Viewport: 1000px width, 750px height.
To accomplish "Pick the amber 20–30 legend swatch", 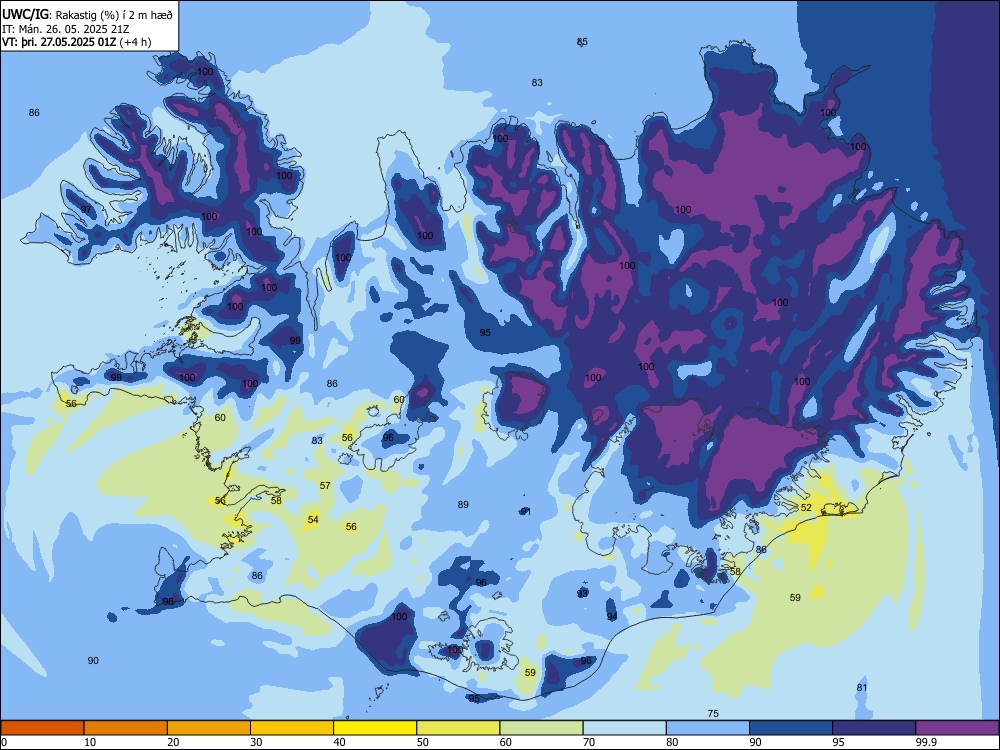I will [209, 728].
